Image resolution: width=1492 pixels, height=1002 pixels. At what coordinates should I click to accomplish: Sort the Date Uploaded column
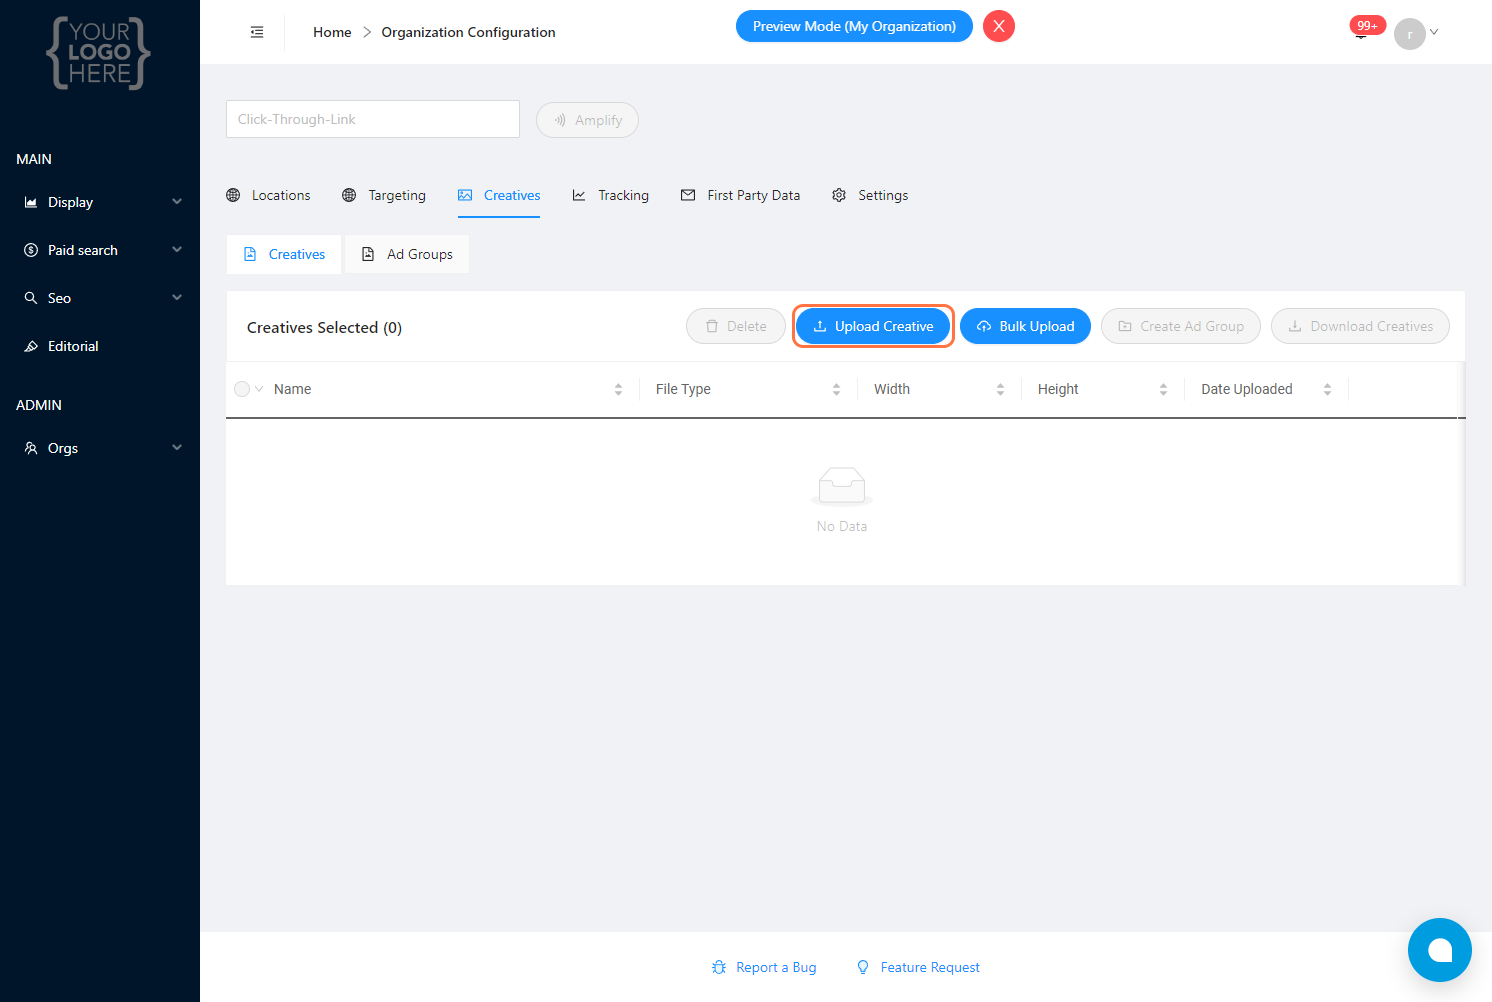coord(1327,389)
